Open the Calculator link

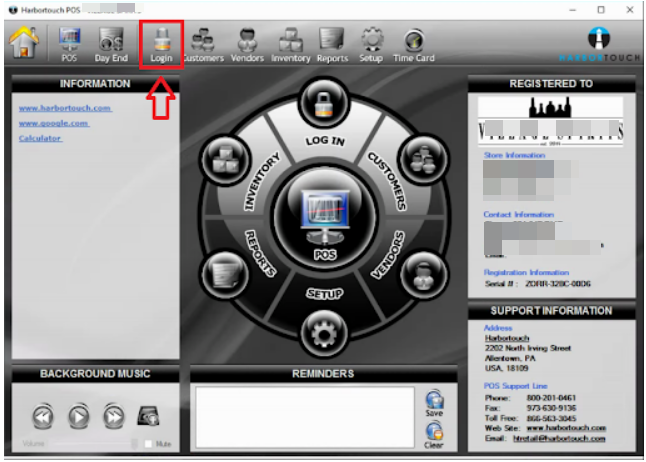pyautogui.click(x=40, y=138)
